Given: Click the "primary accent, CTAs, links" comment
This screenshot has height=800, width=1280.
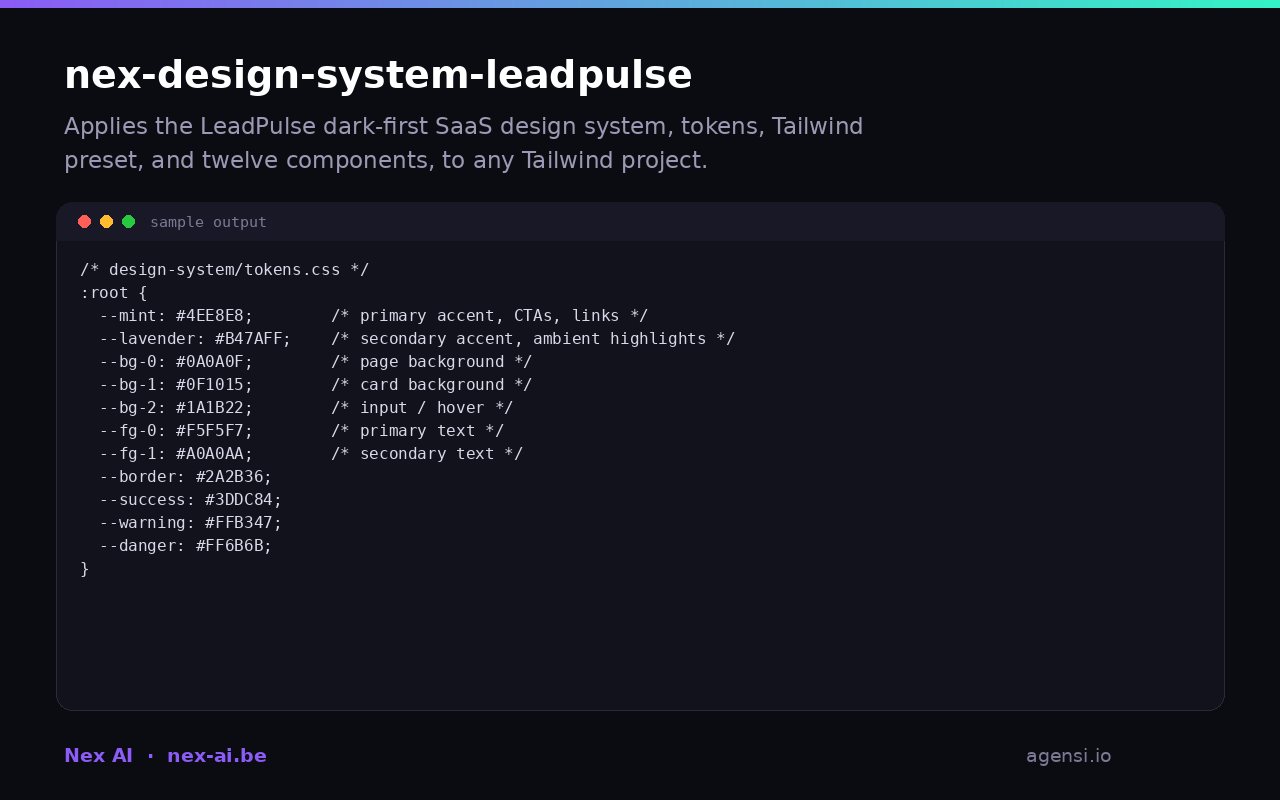Looking at the screenshot, I should [x=490, y=316].
